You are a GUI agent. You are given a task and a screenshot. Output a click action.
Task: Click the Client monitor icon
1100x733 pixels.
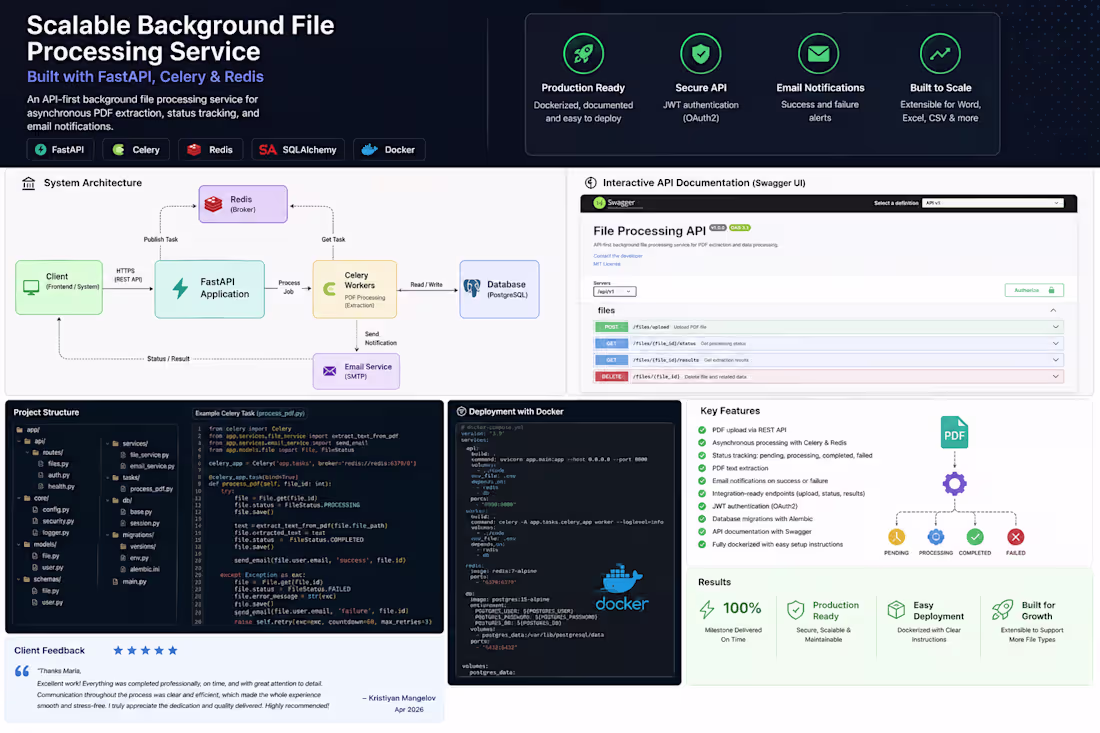(x=31, y=287)
